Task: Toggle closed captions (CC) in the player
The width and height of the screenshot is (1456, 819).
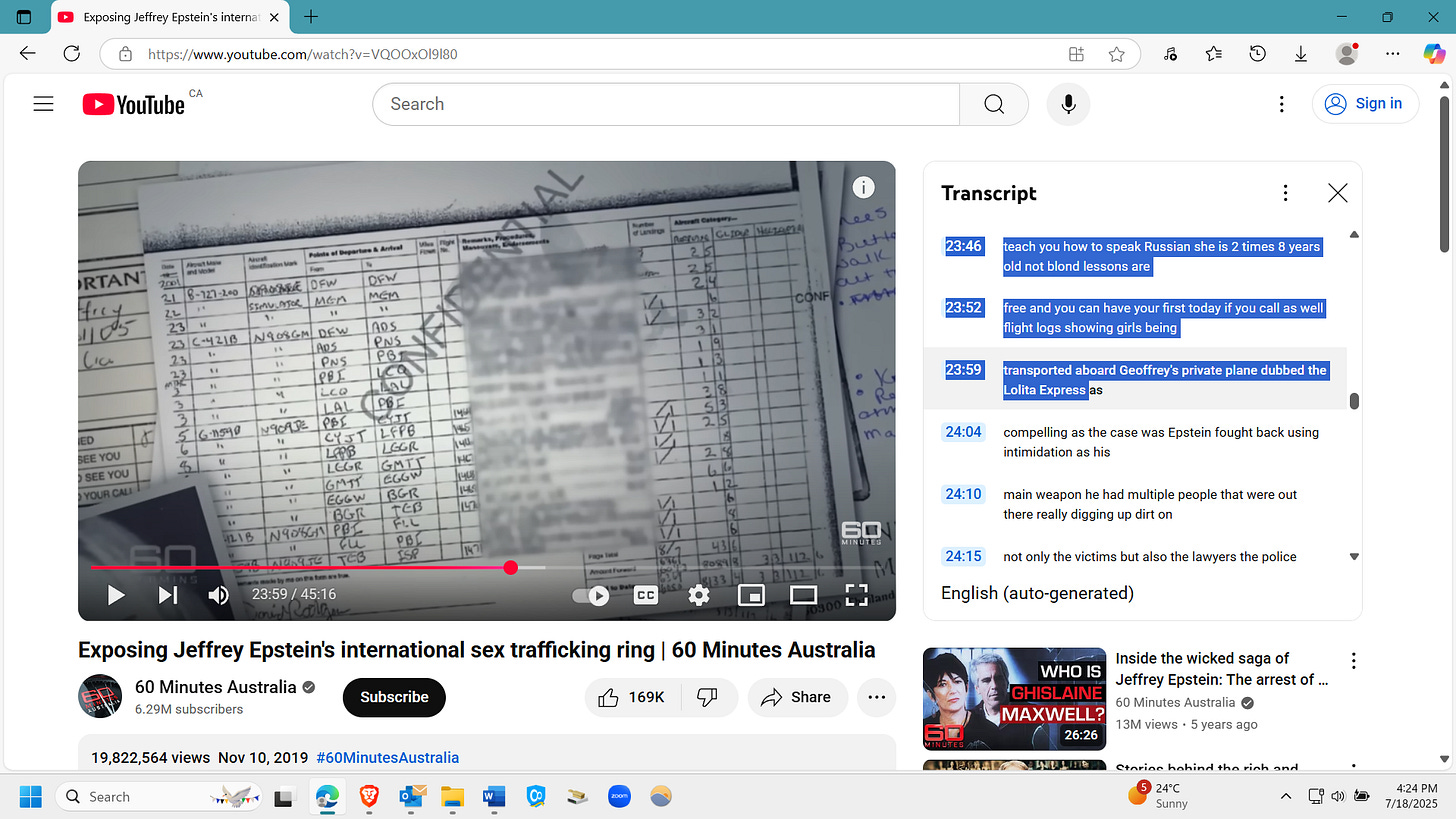Action: [x=646, y=595]
